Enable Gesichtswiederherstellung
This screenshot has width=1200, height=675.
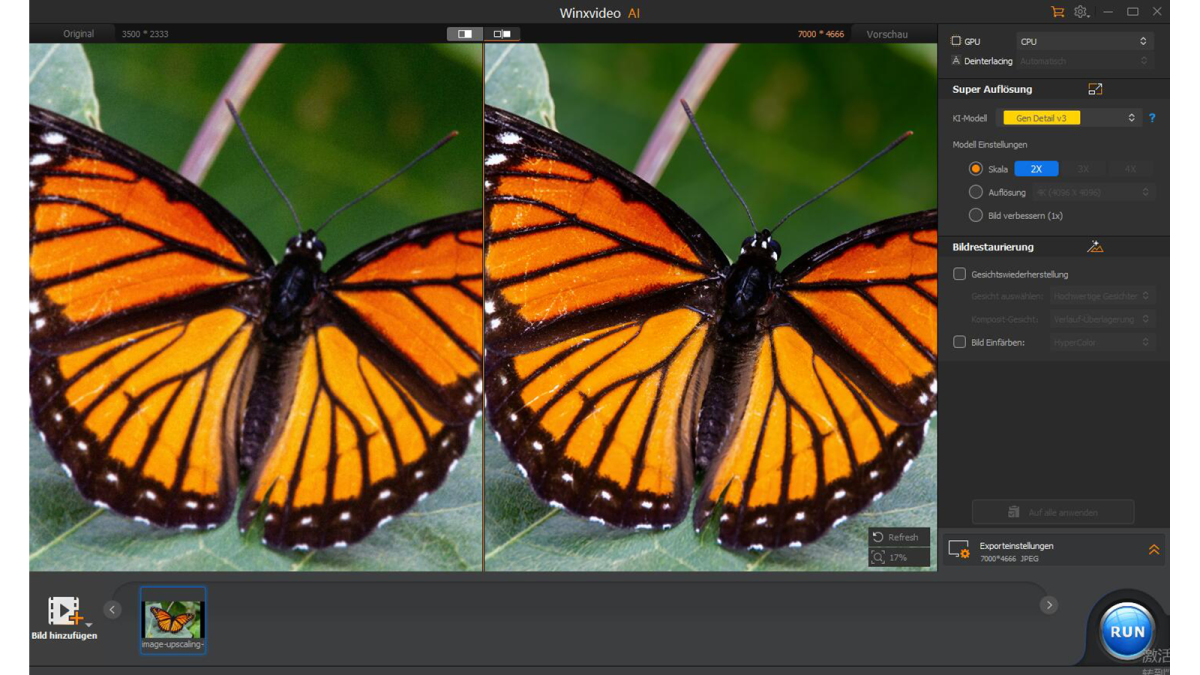[959, 273]
